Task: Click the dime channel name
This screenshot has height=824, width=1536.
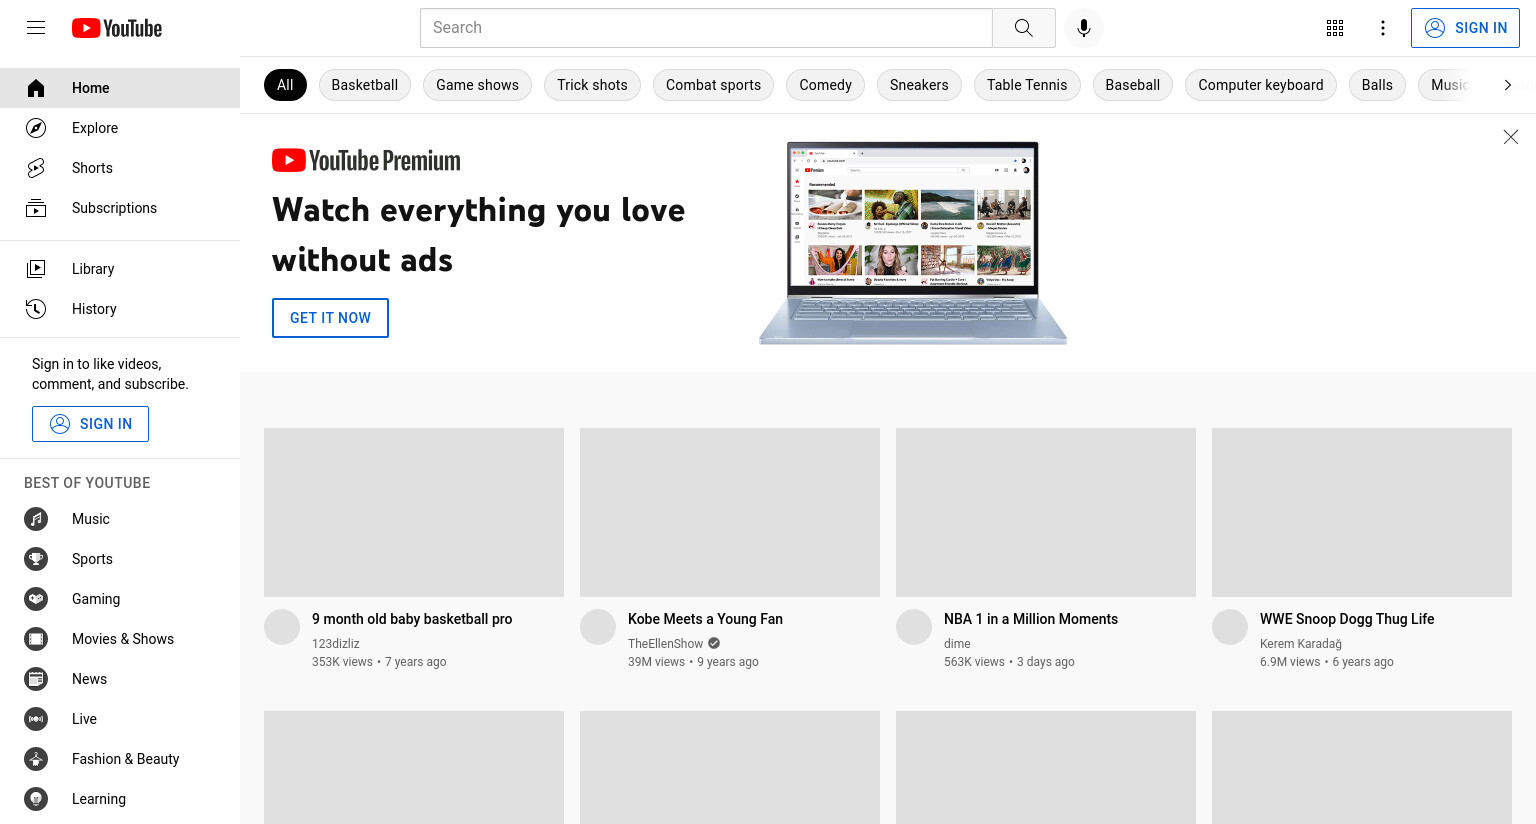Action: click(x=957, y=644)
